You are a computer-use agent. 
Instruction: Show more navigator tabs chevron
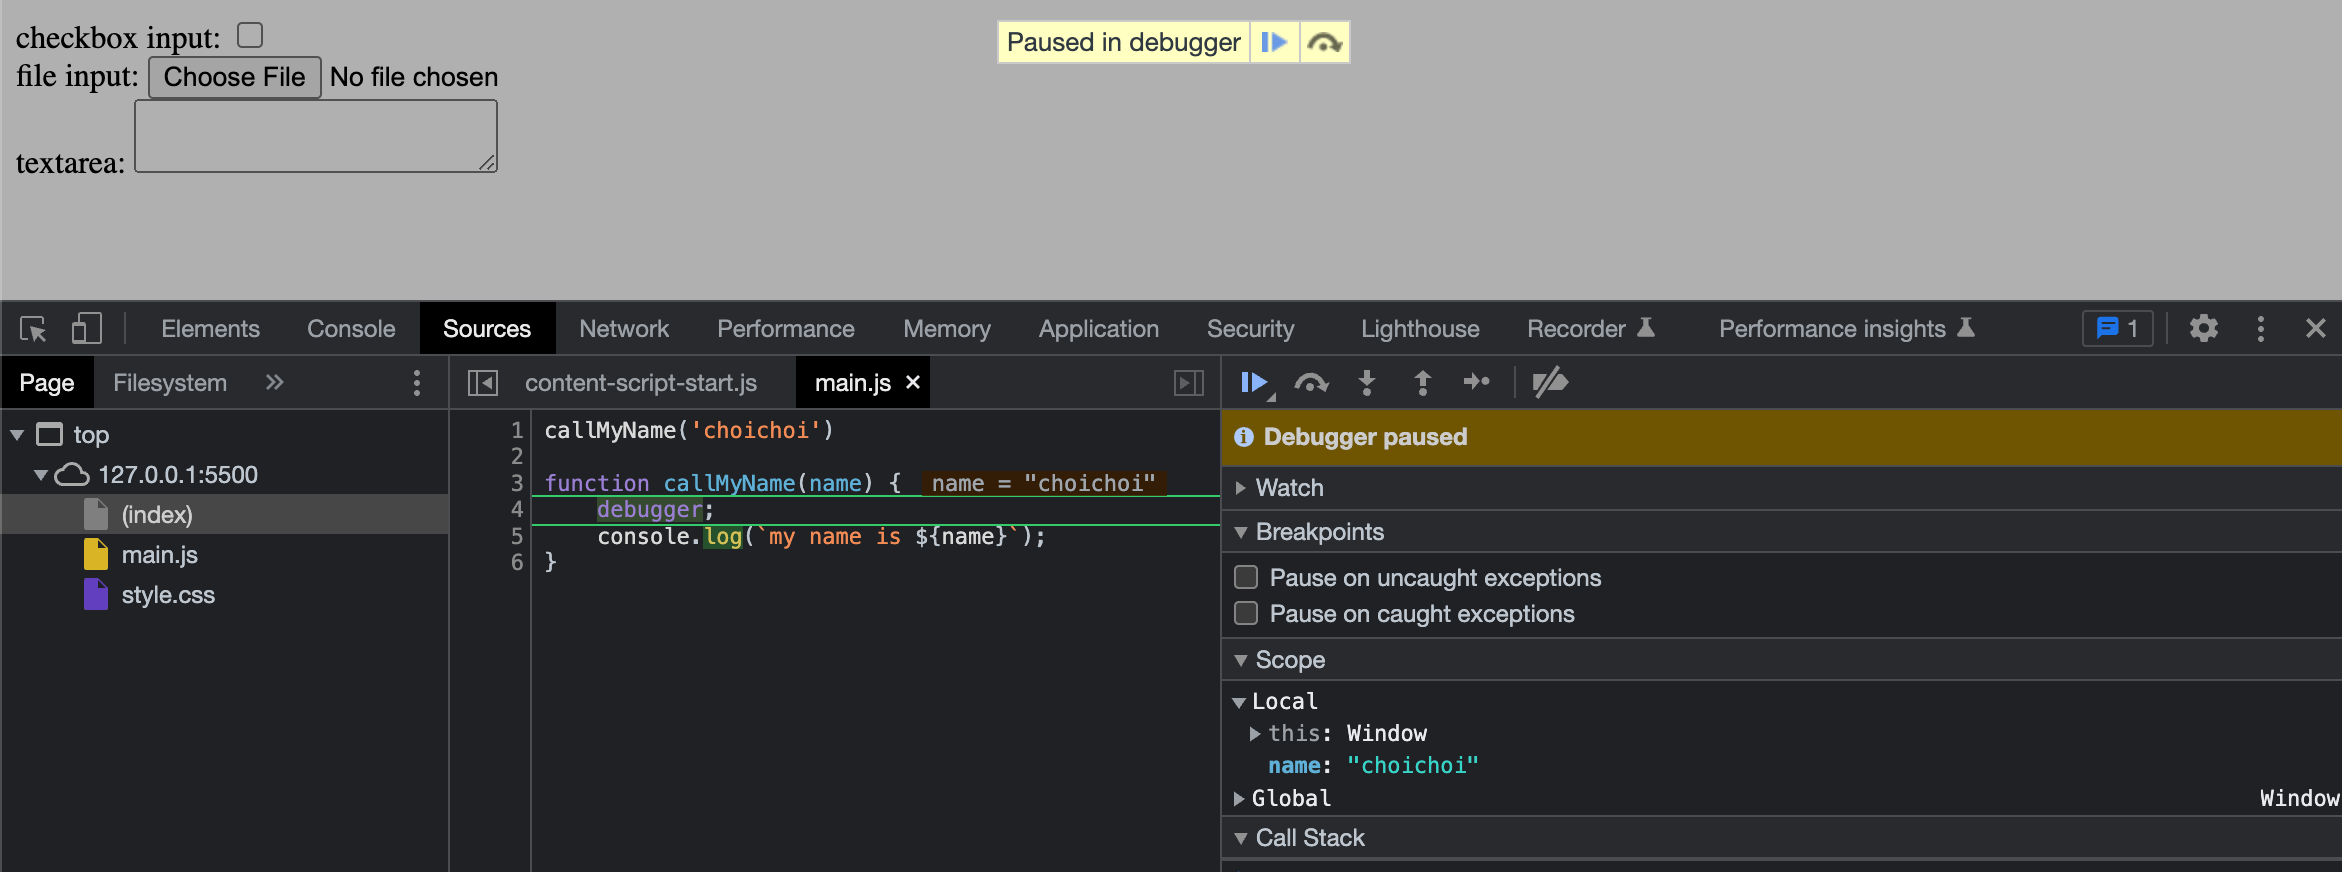275,382
